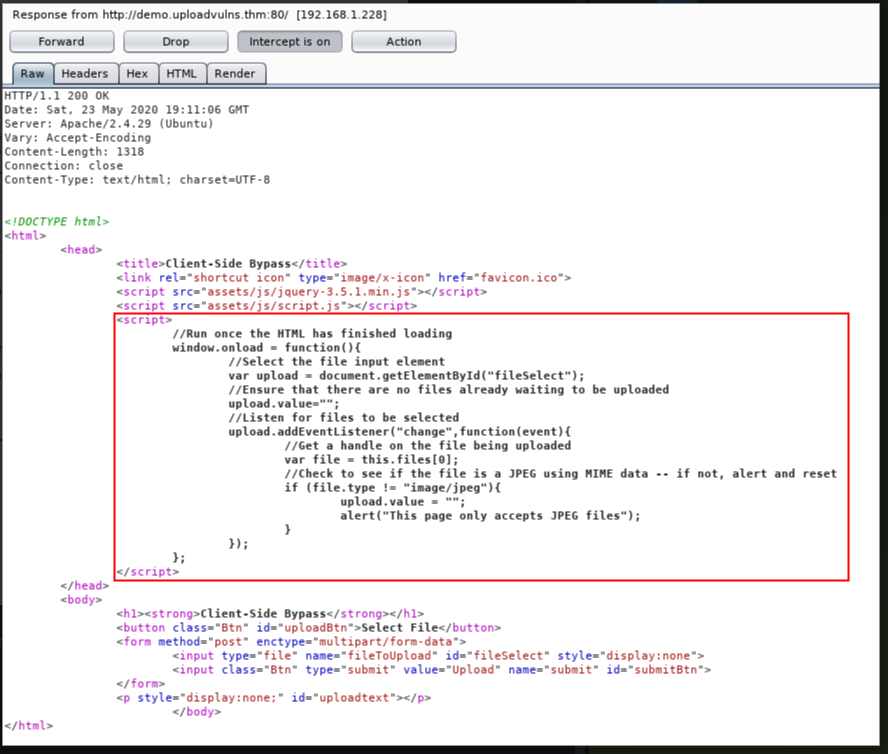Click the fileToUpload input line
Screen dimensions: 888x754
[438, 656]
